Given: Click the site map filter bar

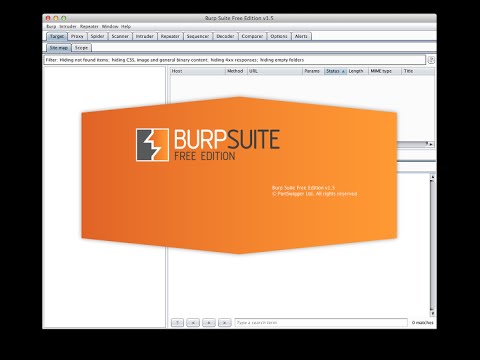Looking at the screenshot, I should [x=235, y=60].
